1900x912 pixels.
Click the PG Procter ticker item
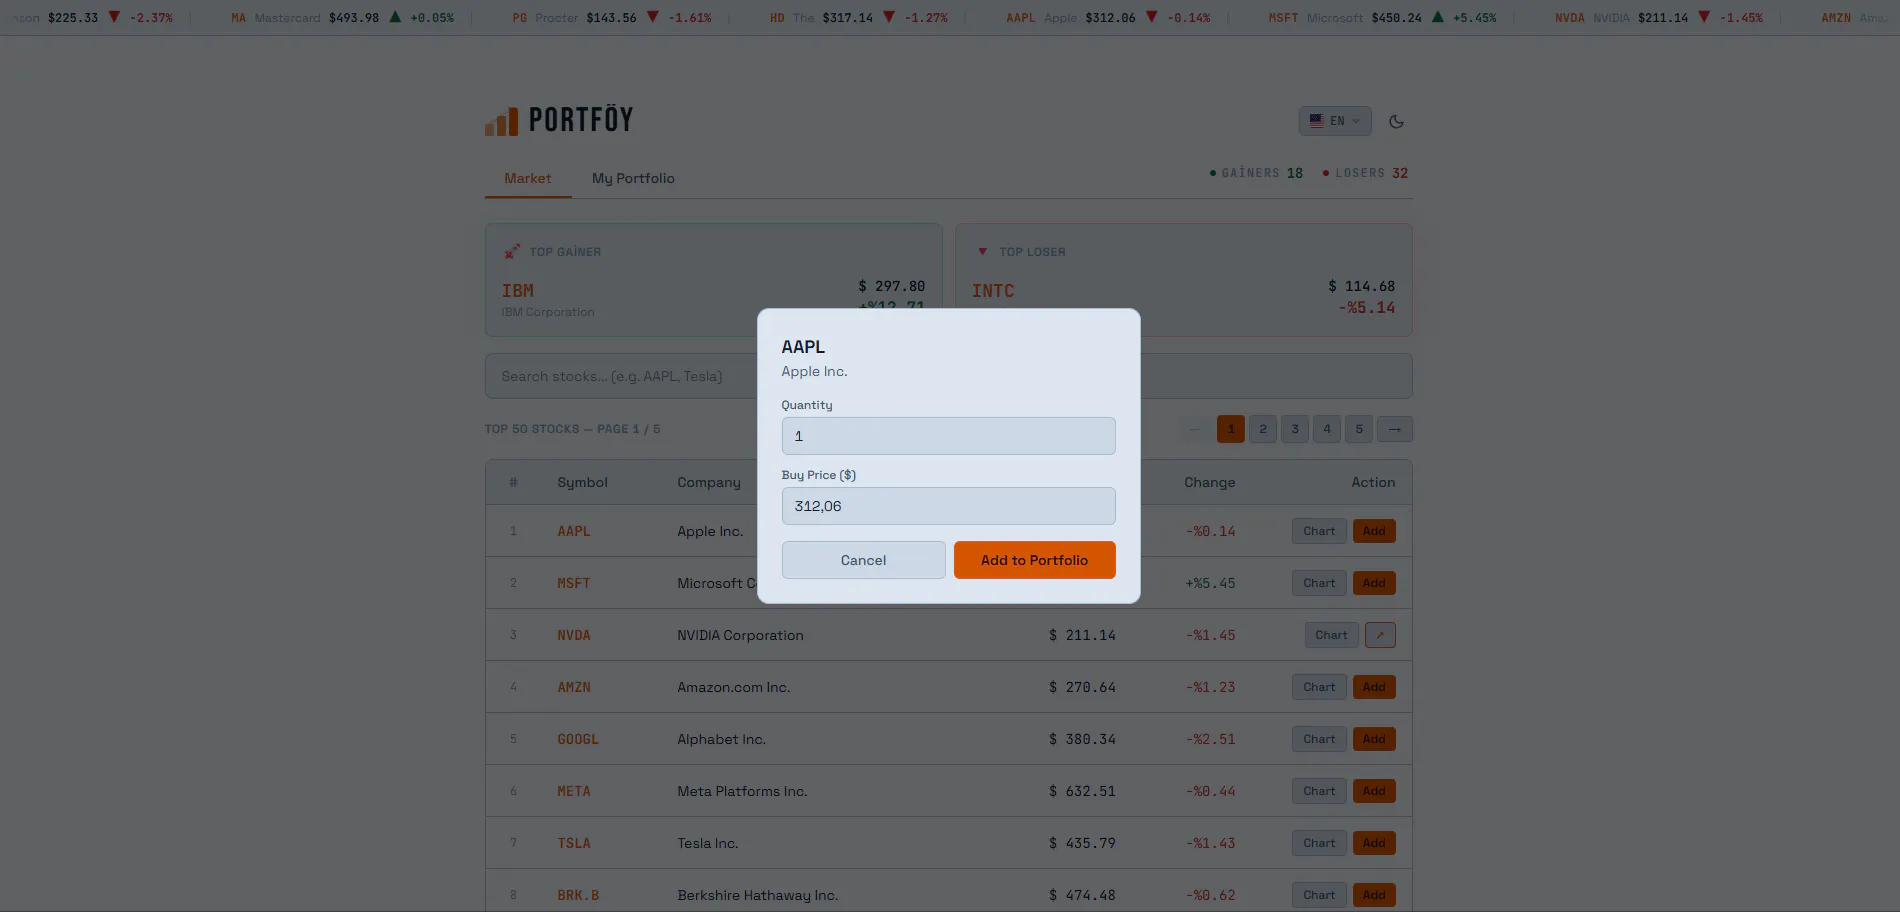point(612,18)
